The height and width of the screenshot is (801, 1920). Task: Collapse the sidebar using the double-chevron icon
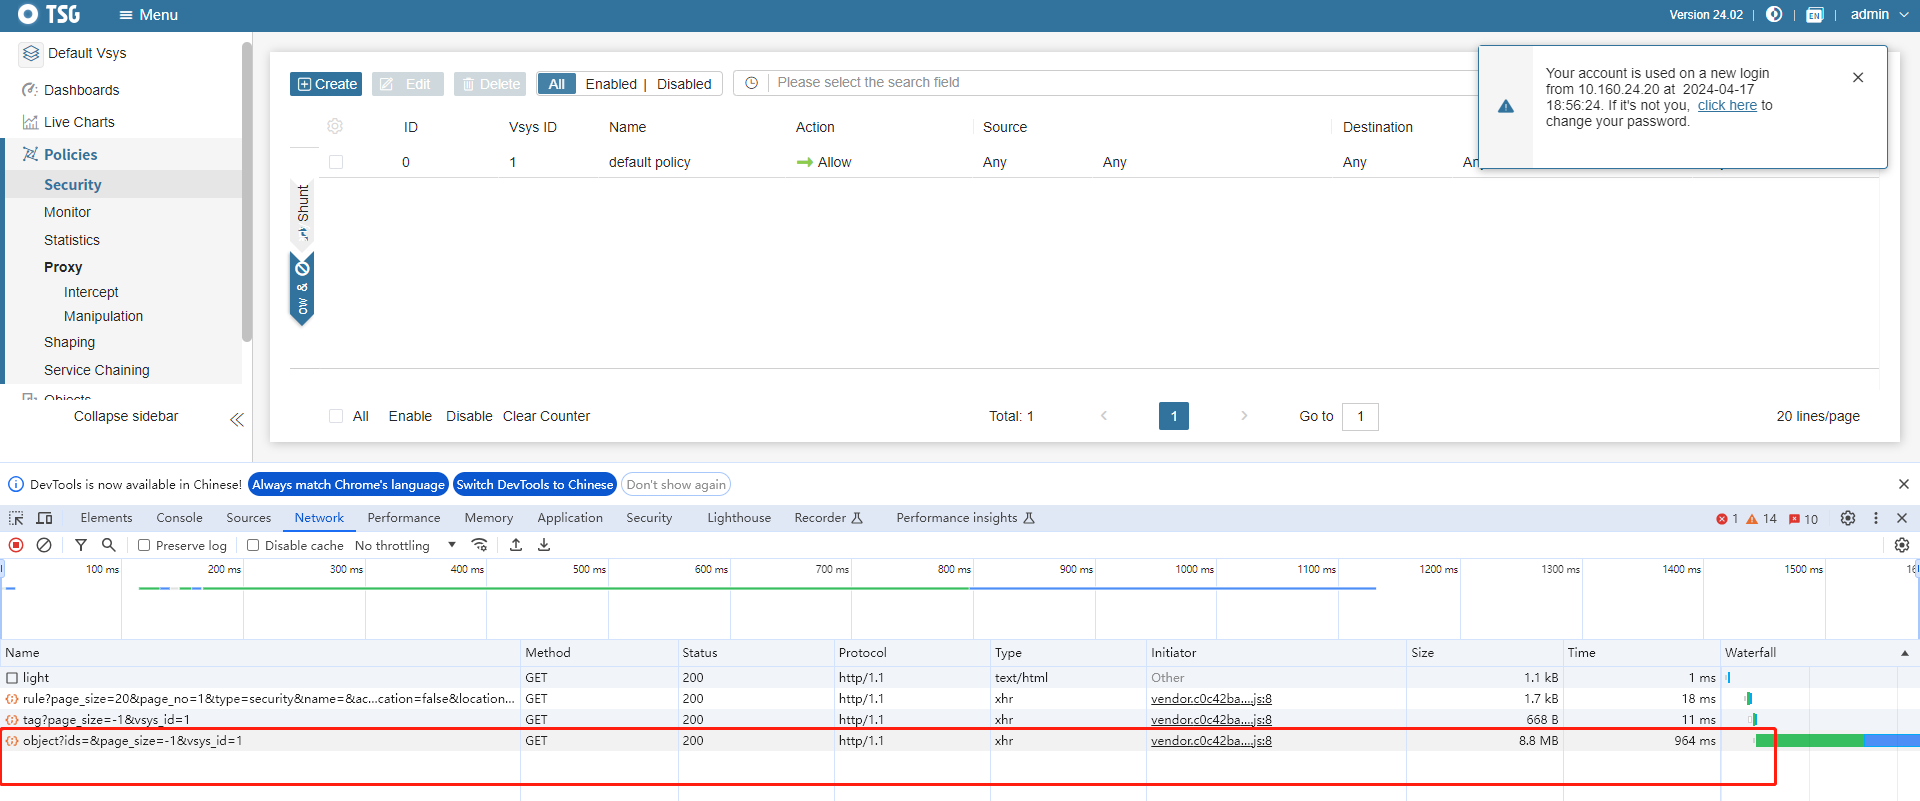[x=237, y=420]
